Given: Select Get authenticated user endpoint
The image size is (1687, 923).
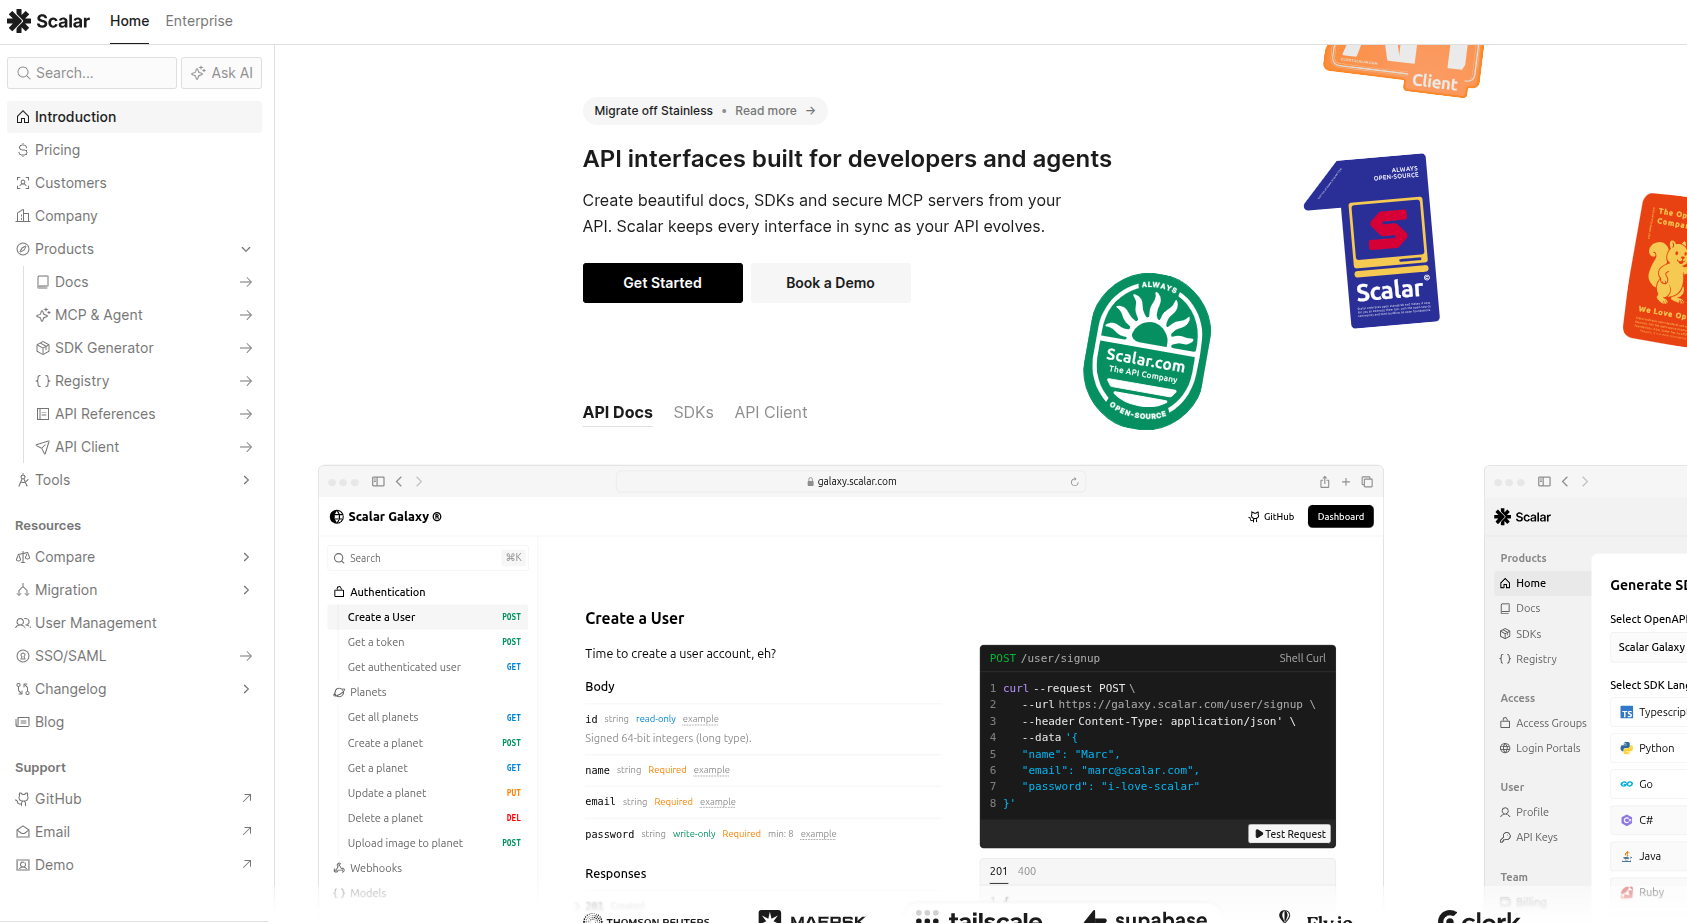Looking at the screenshot, I should point(428,667).
